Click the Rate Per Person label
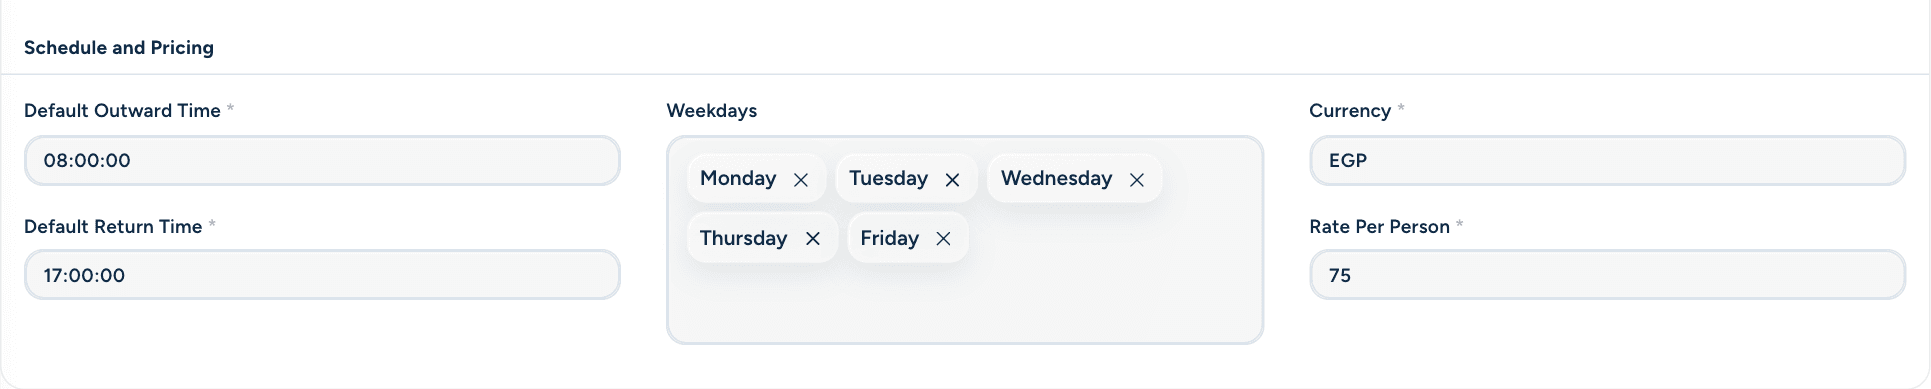 (x=1379, y=227)
